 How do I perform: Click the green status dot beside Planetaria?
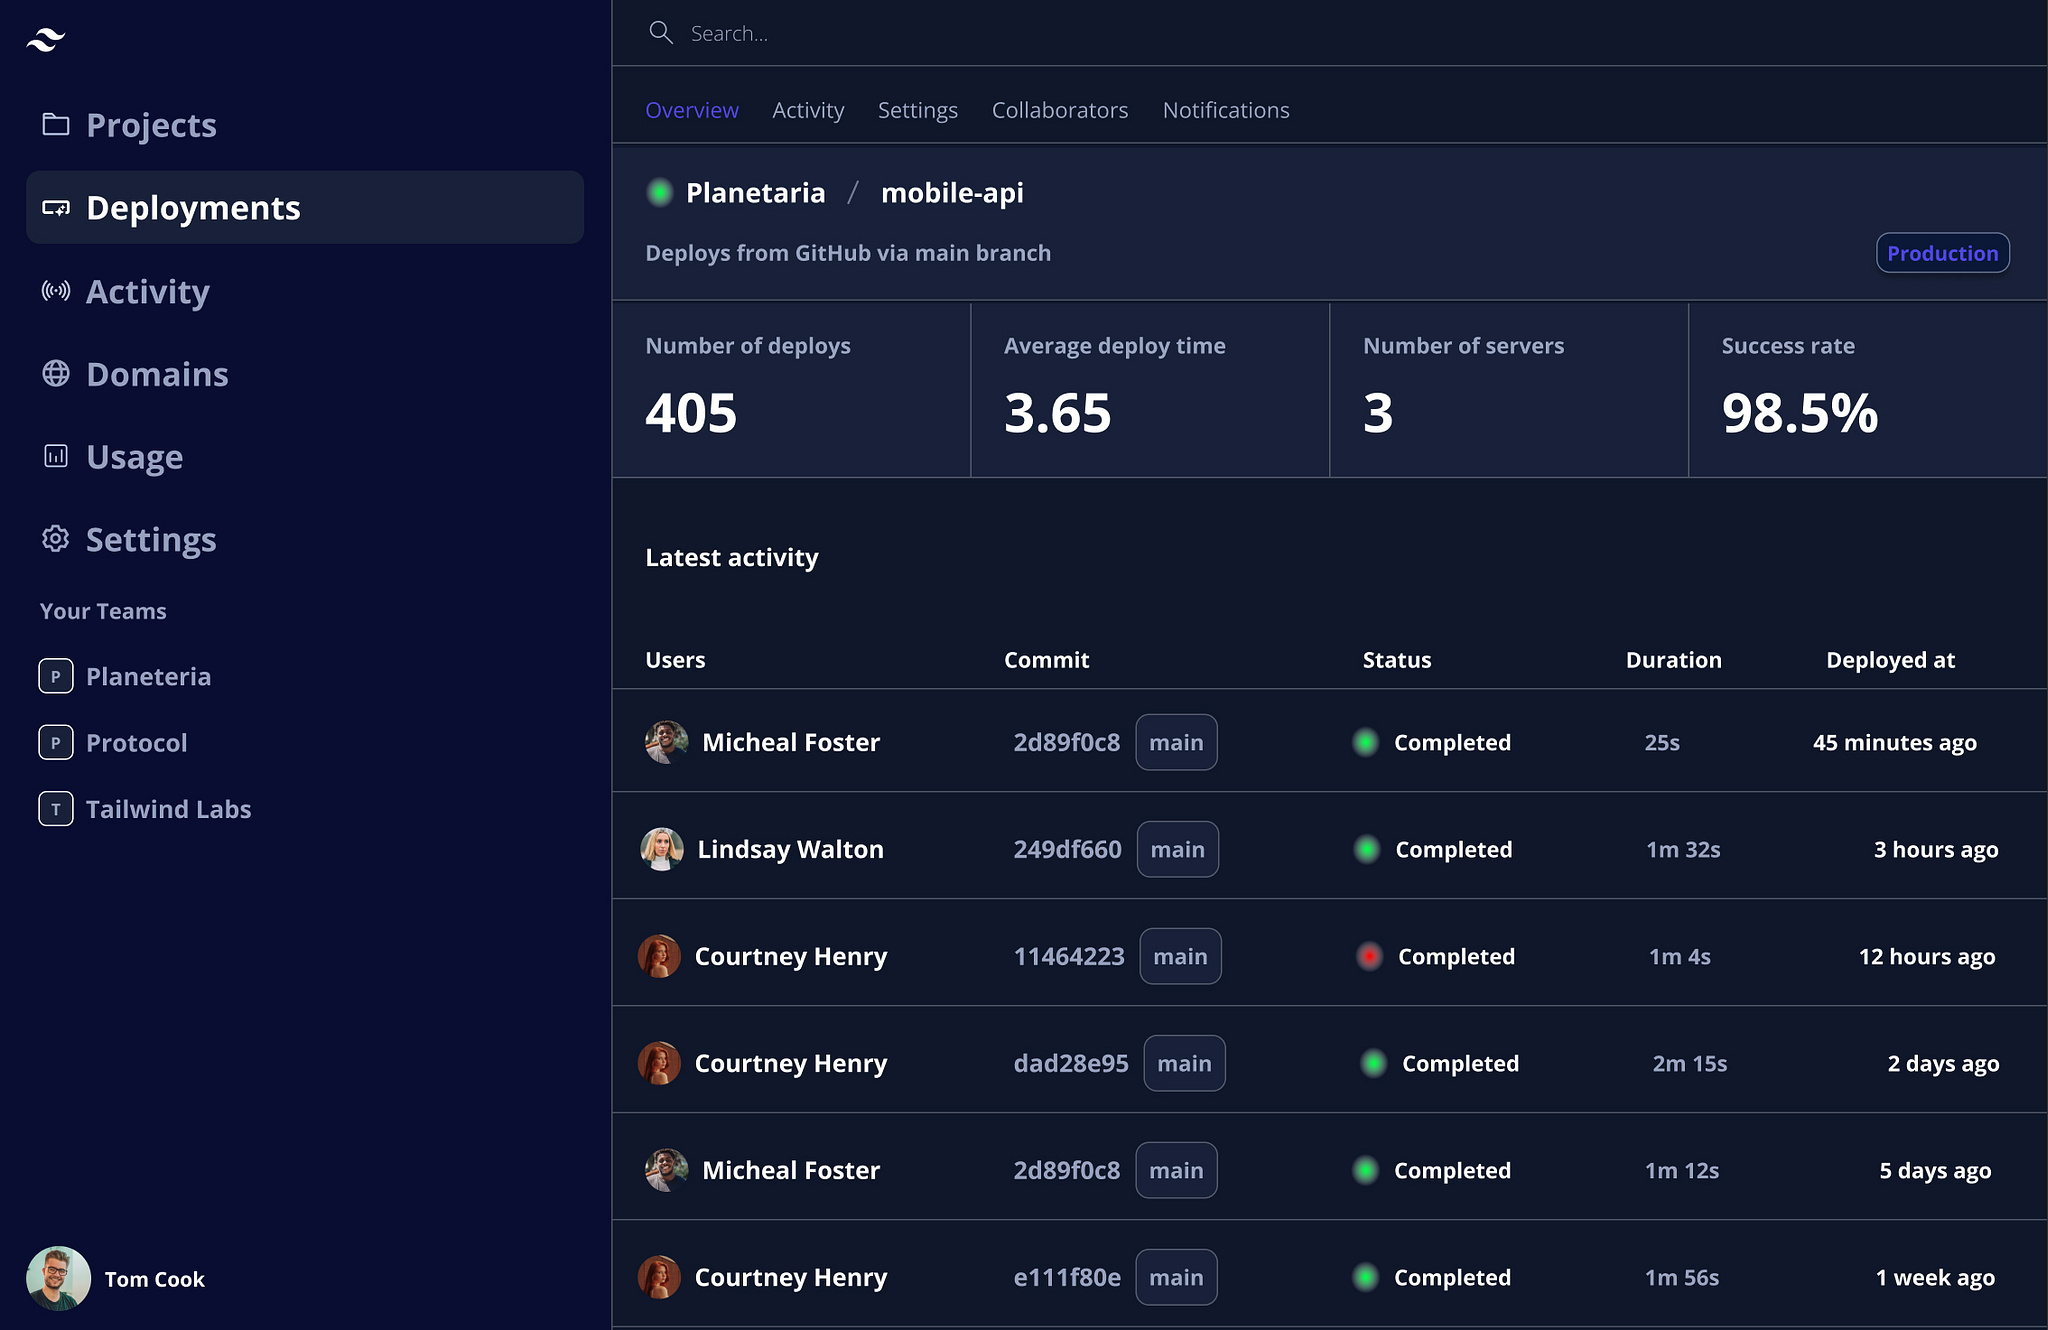coord(660,192)
